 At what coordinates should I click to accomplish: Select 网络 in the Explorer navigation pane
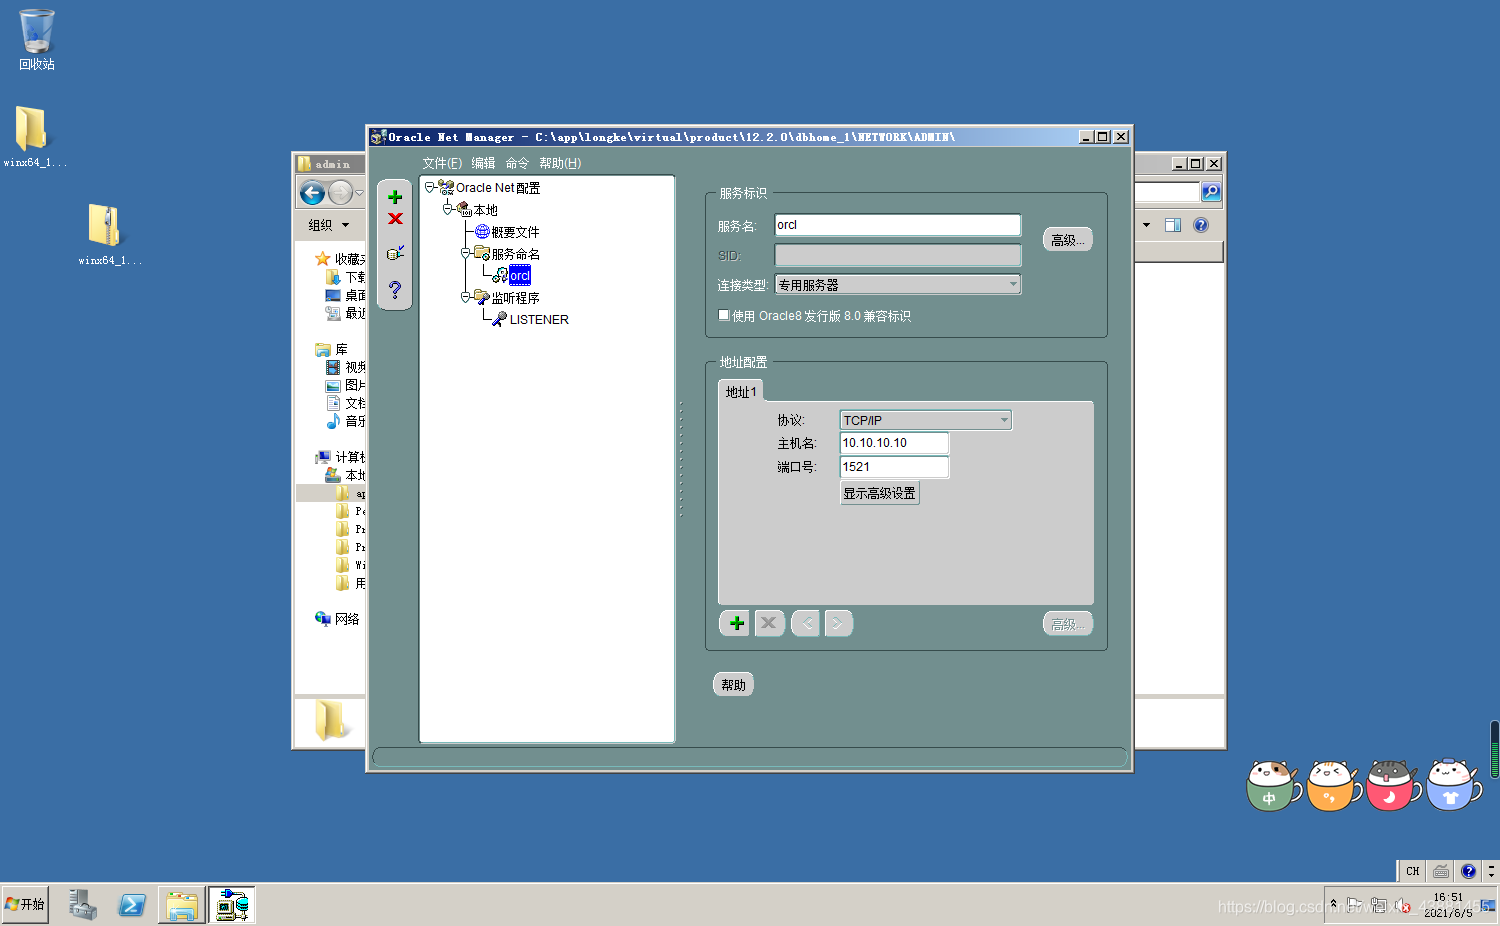pyautogui.click(x=337, y=619)
